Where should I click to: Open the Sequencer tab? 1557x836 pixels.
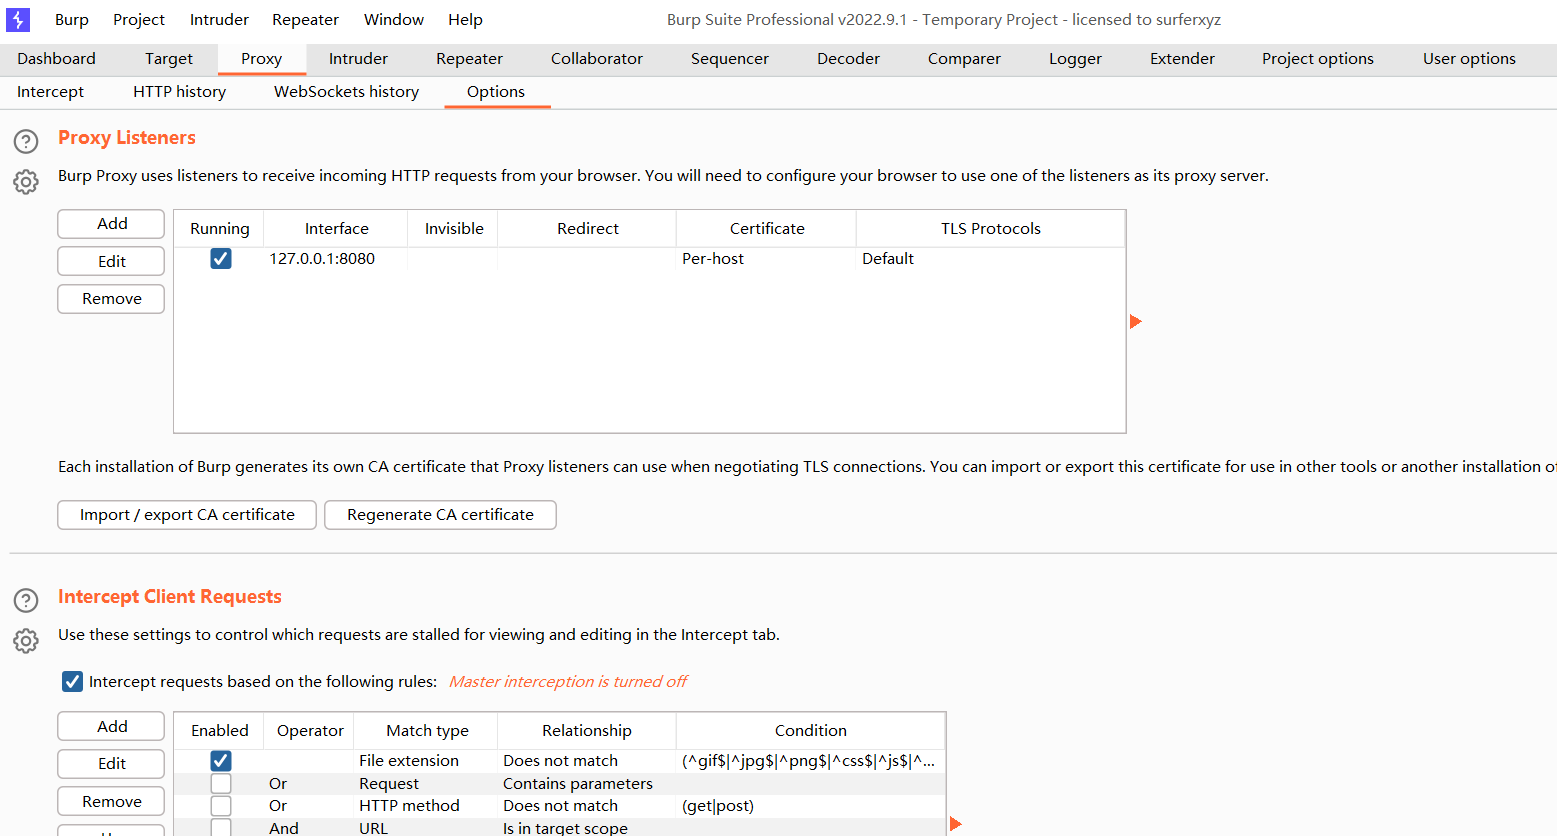pos(730,59)
